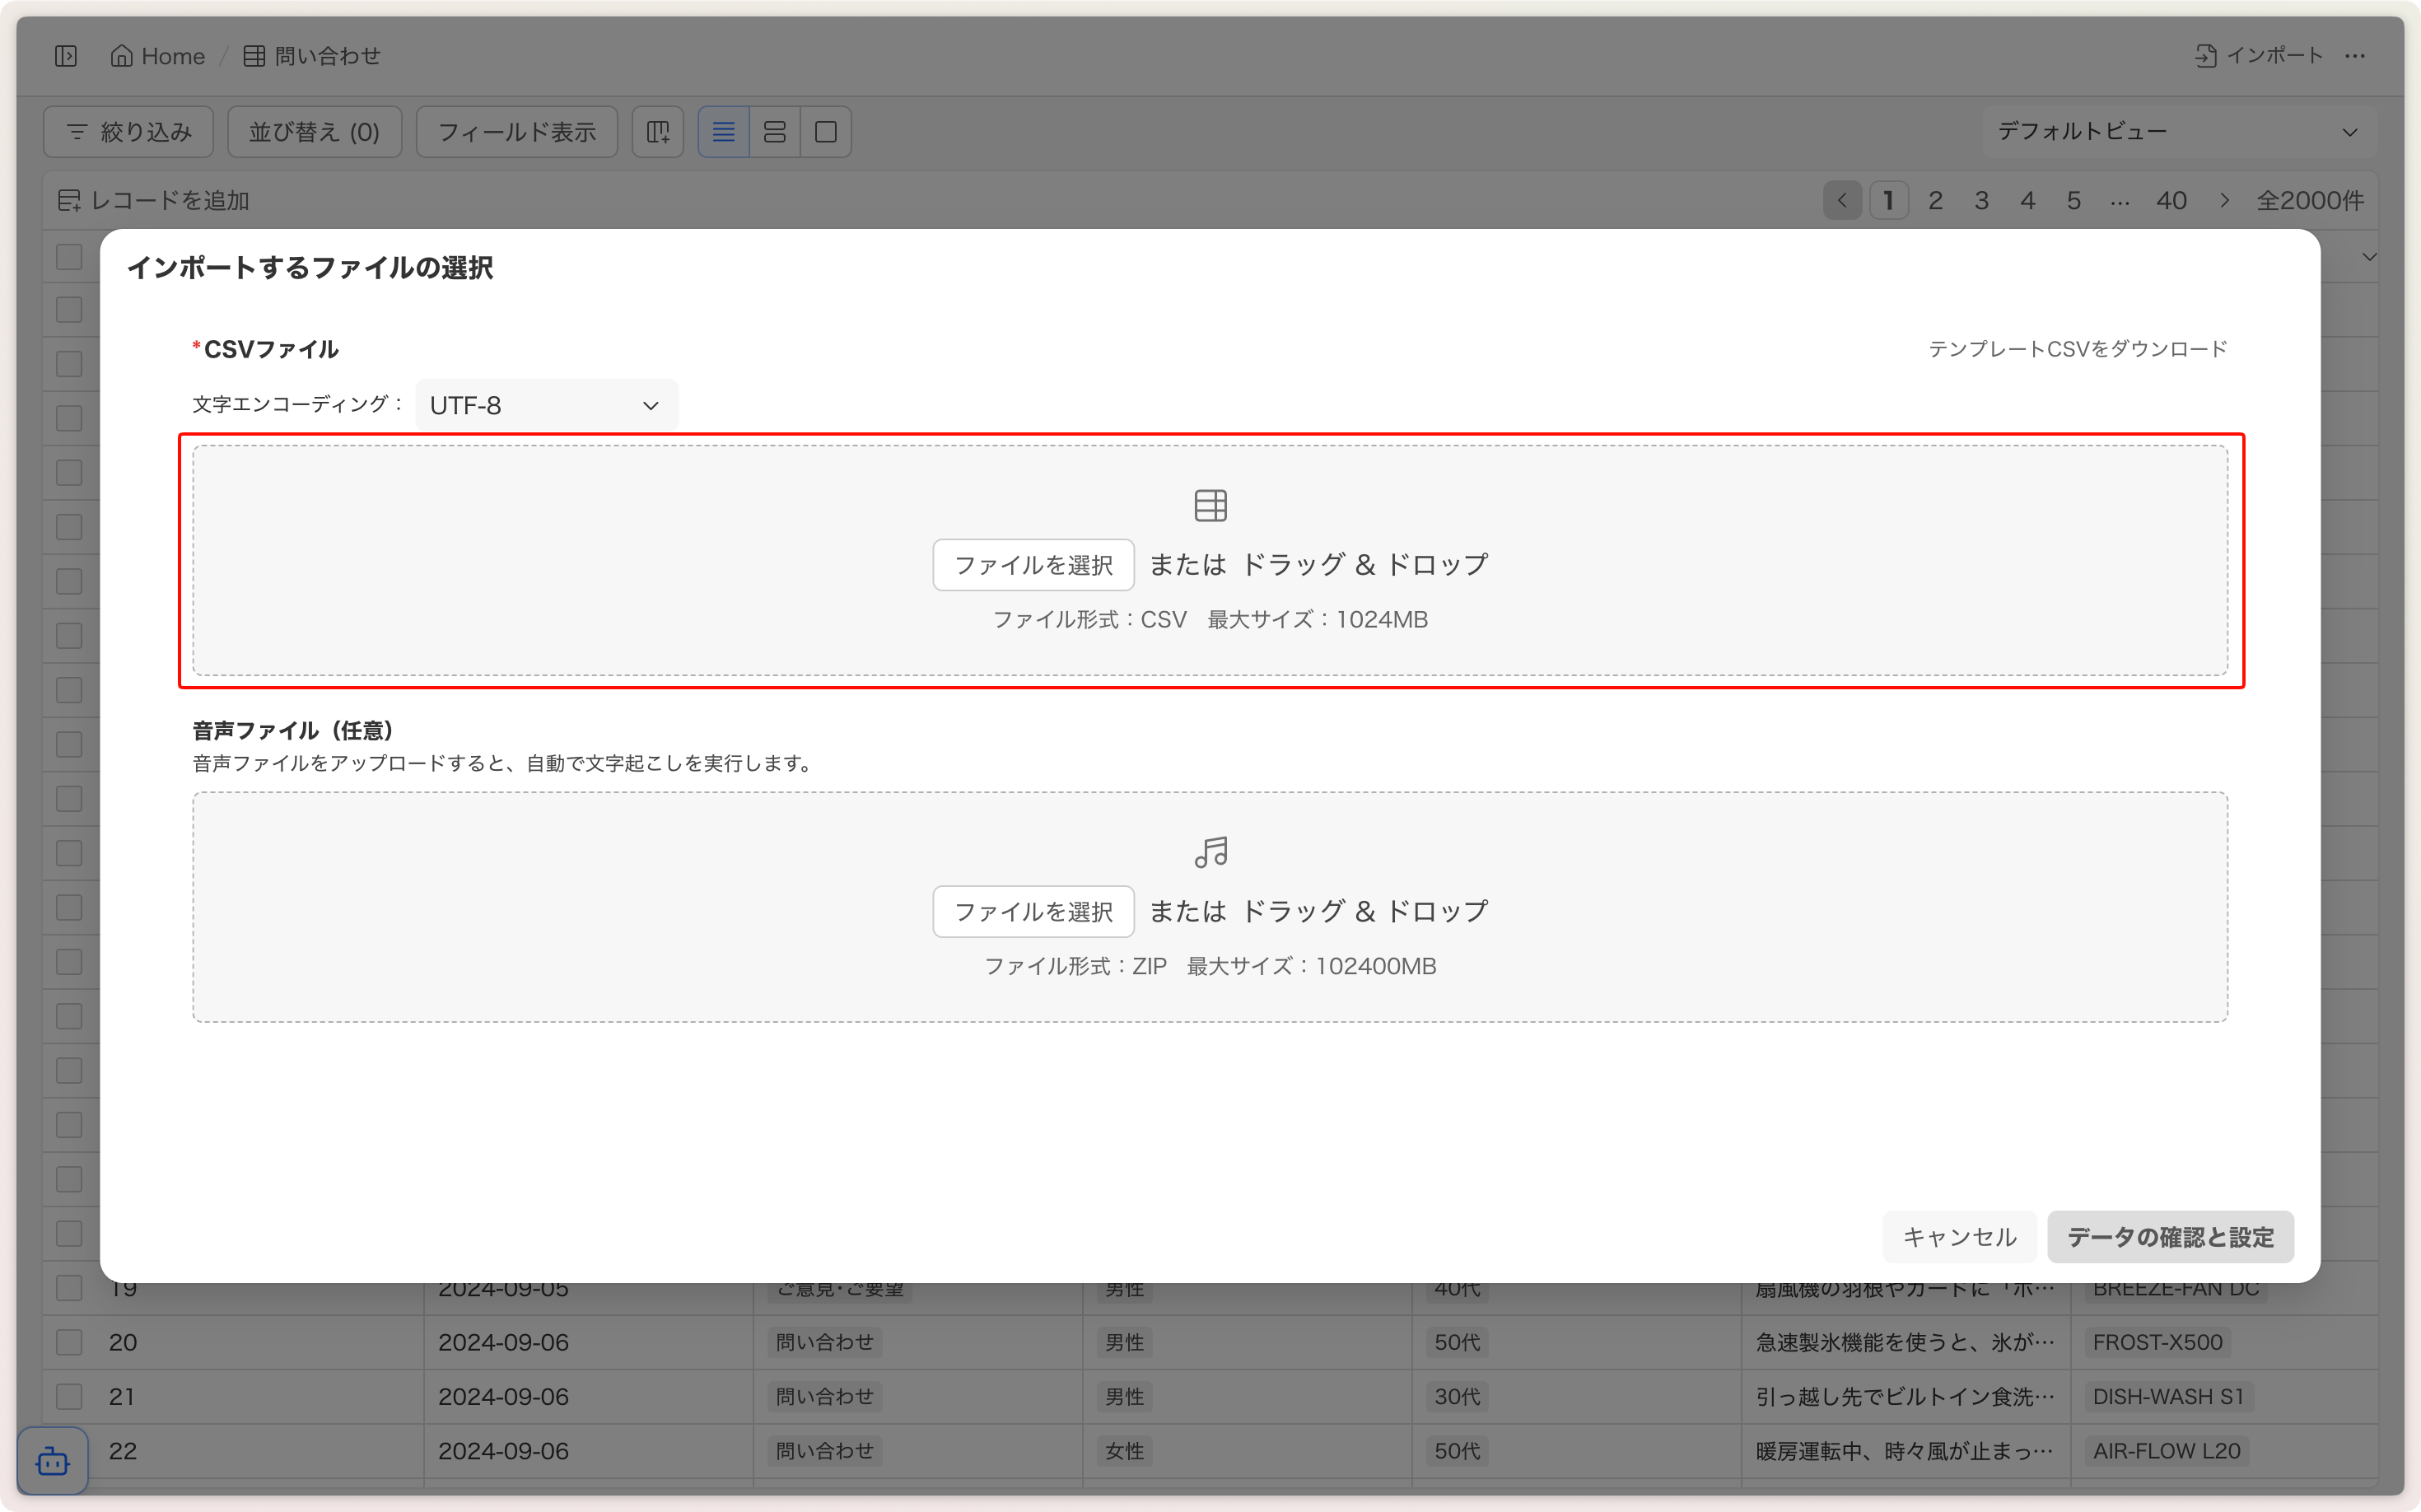The width and height of the screenshot is (2421, 1512).
Task: Switch to single card view icon
Action: click(x=826, y=132)
